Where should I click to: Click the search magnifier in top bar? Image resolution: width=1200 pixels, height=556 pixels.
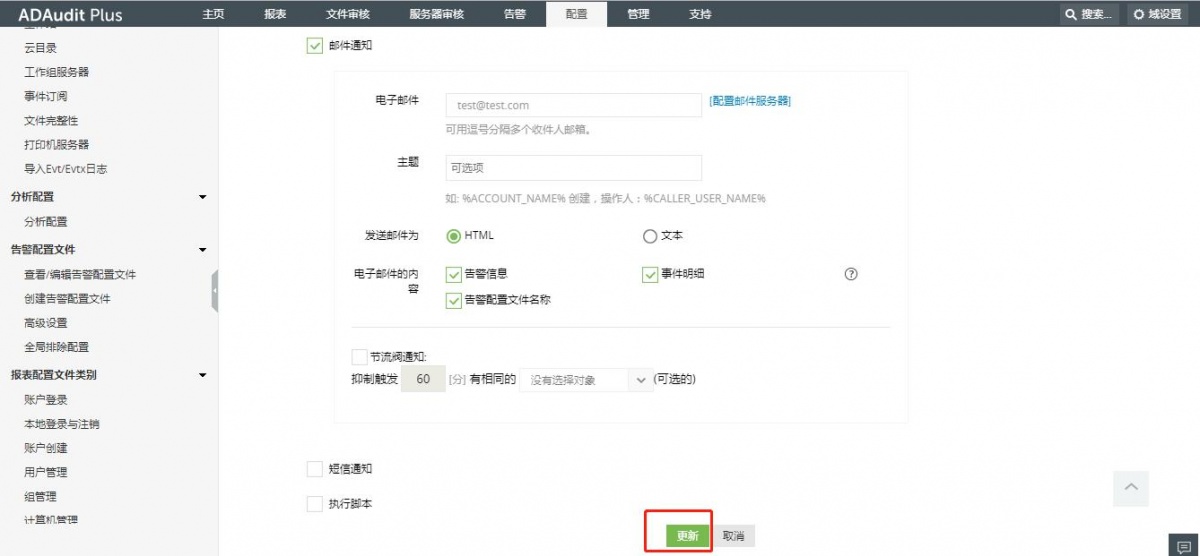pyautogui.click(x=1071, y=15)
